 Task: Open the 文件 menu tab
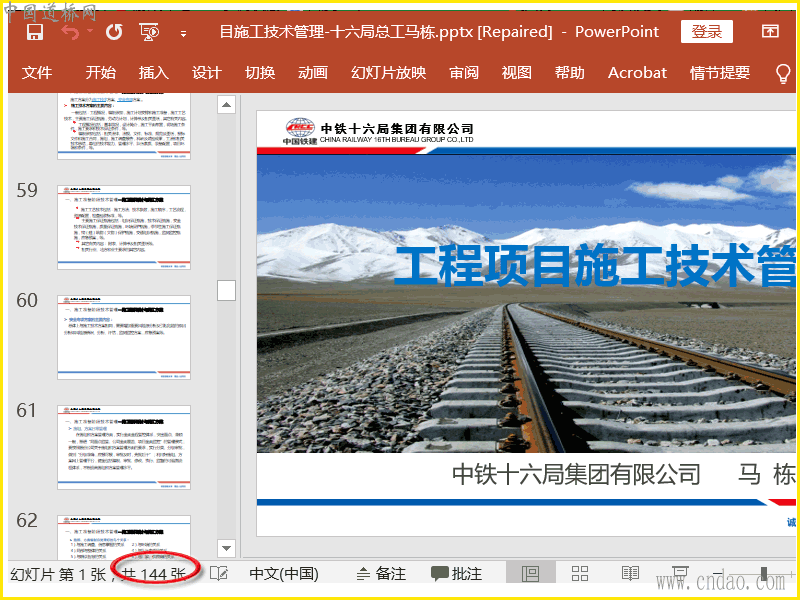pos(37,72)
